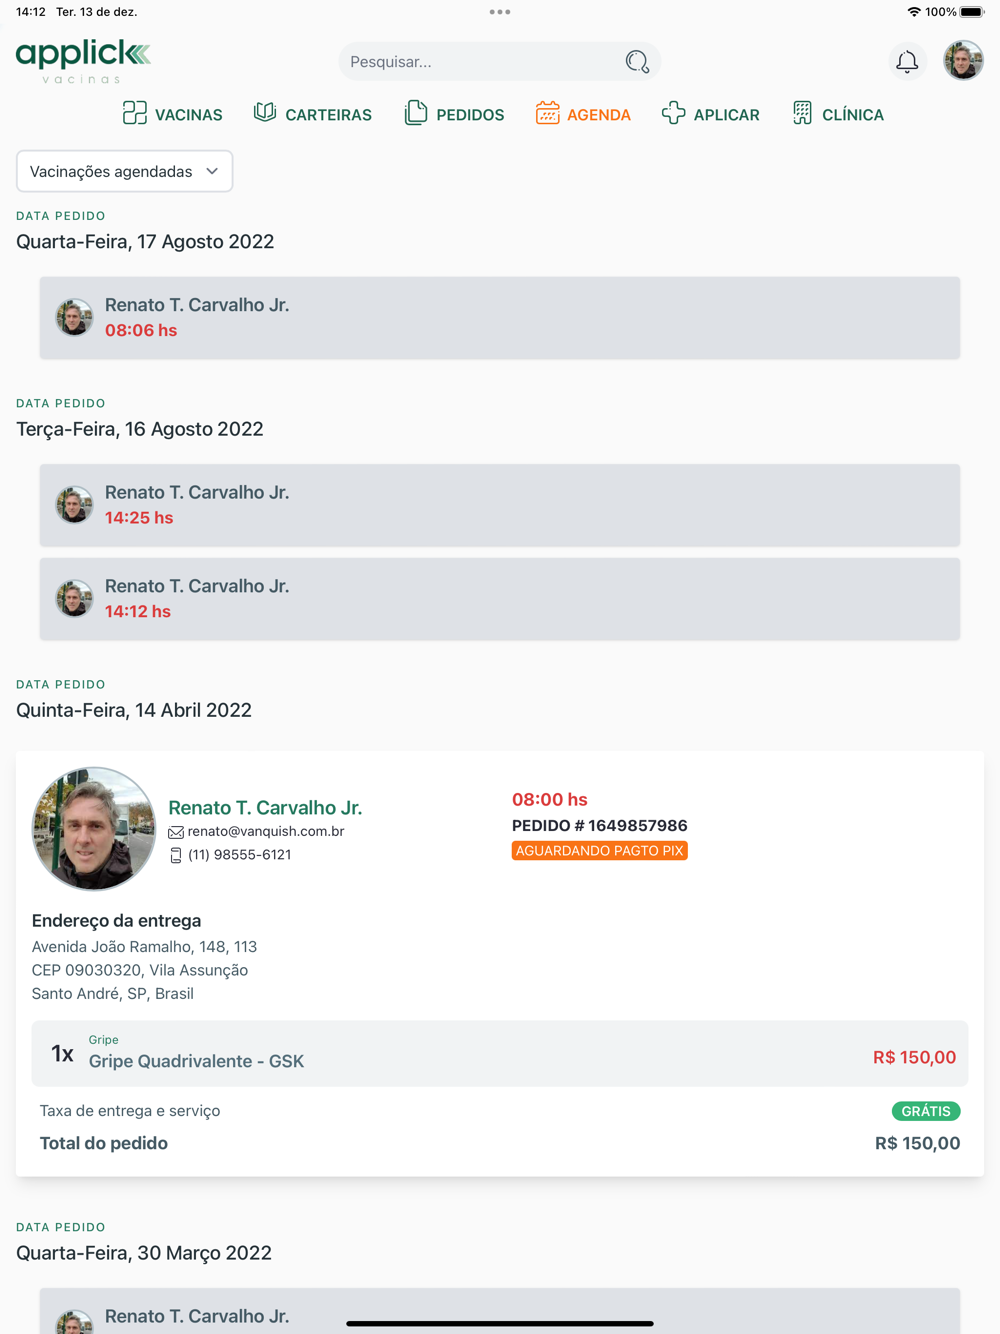Open the Vacinas section
This screenshot has width=1000, height=1334.
click(x=173, y=114)
